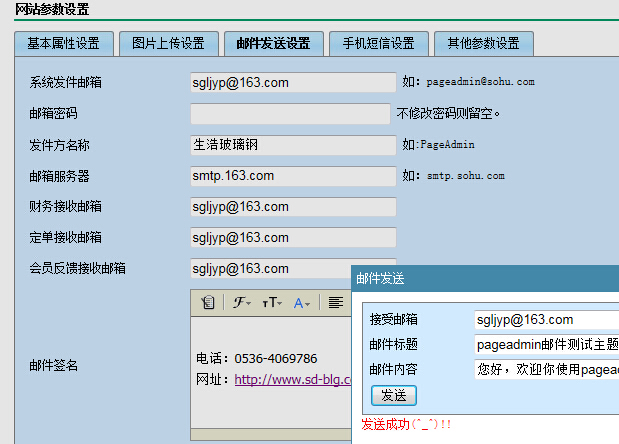Click the 系统发件邮箱 input field
The height and width of the screenshot is (444, 619).
[x=293, y=83]
